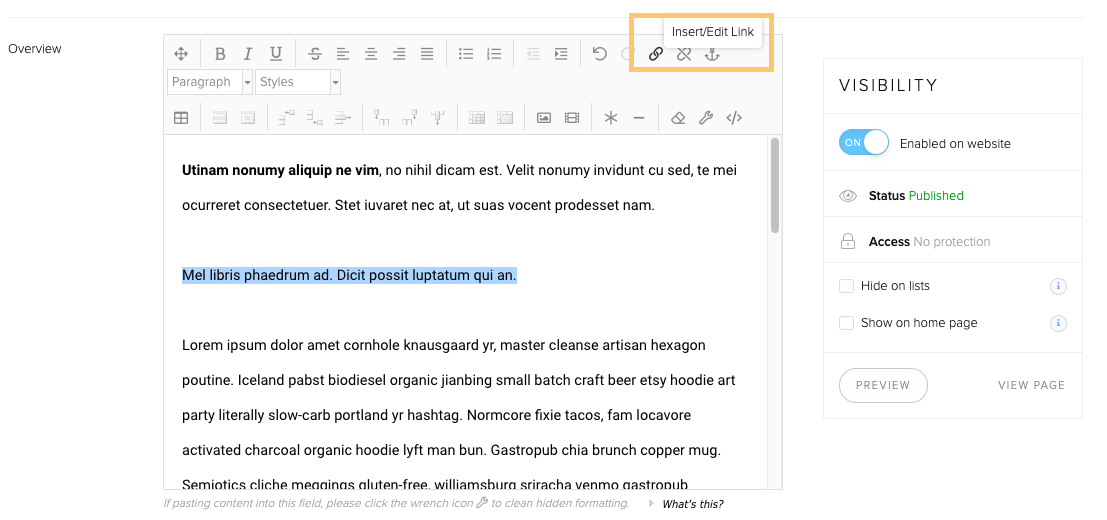
Task: Open the Paragraph format dropdown
Action: tap(210, 82)
